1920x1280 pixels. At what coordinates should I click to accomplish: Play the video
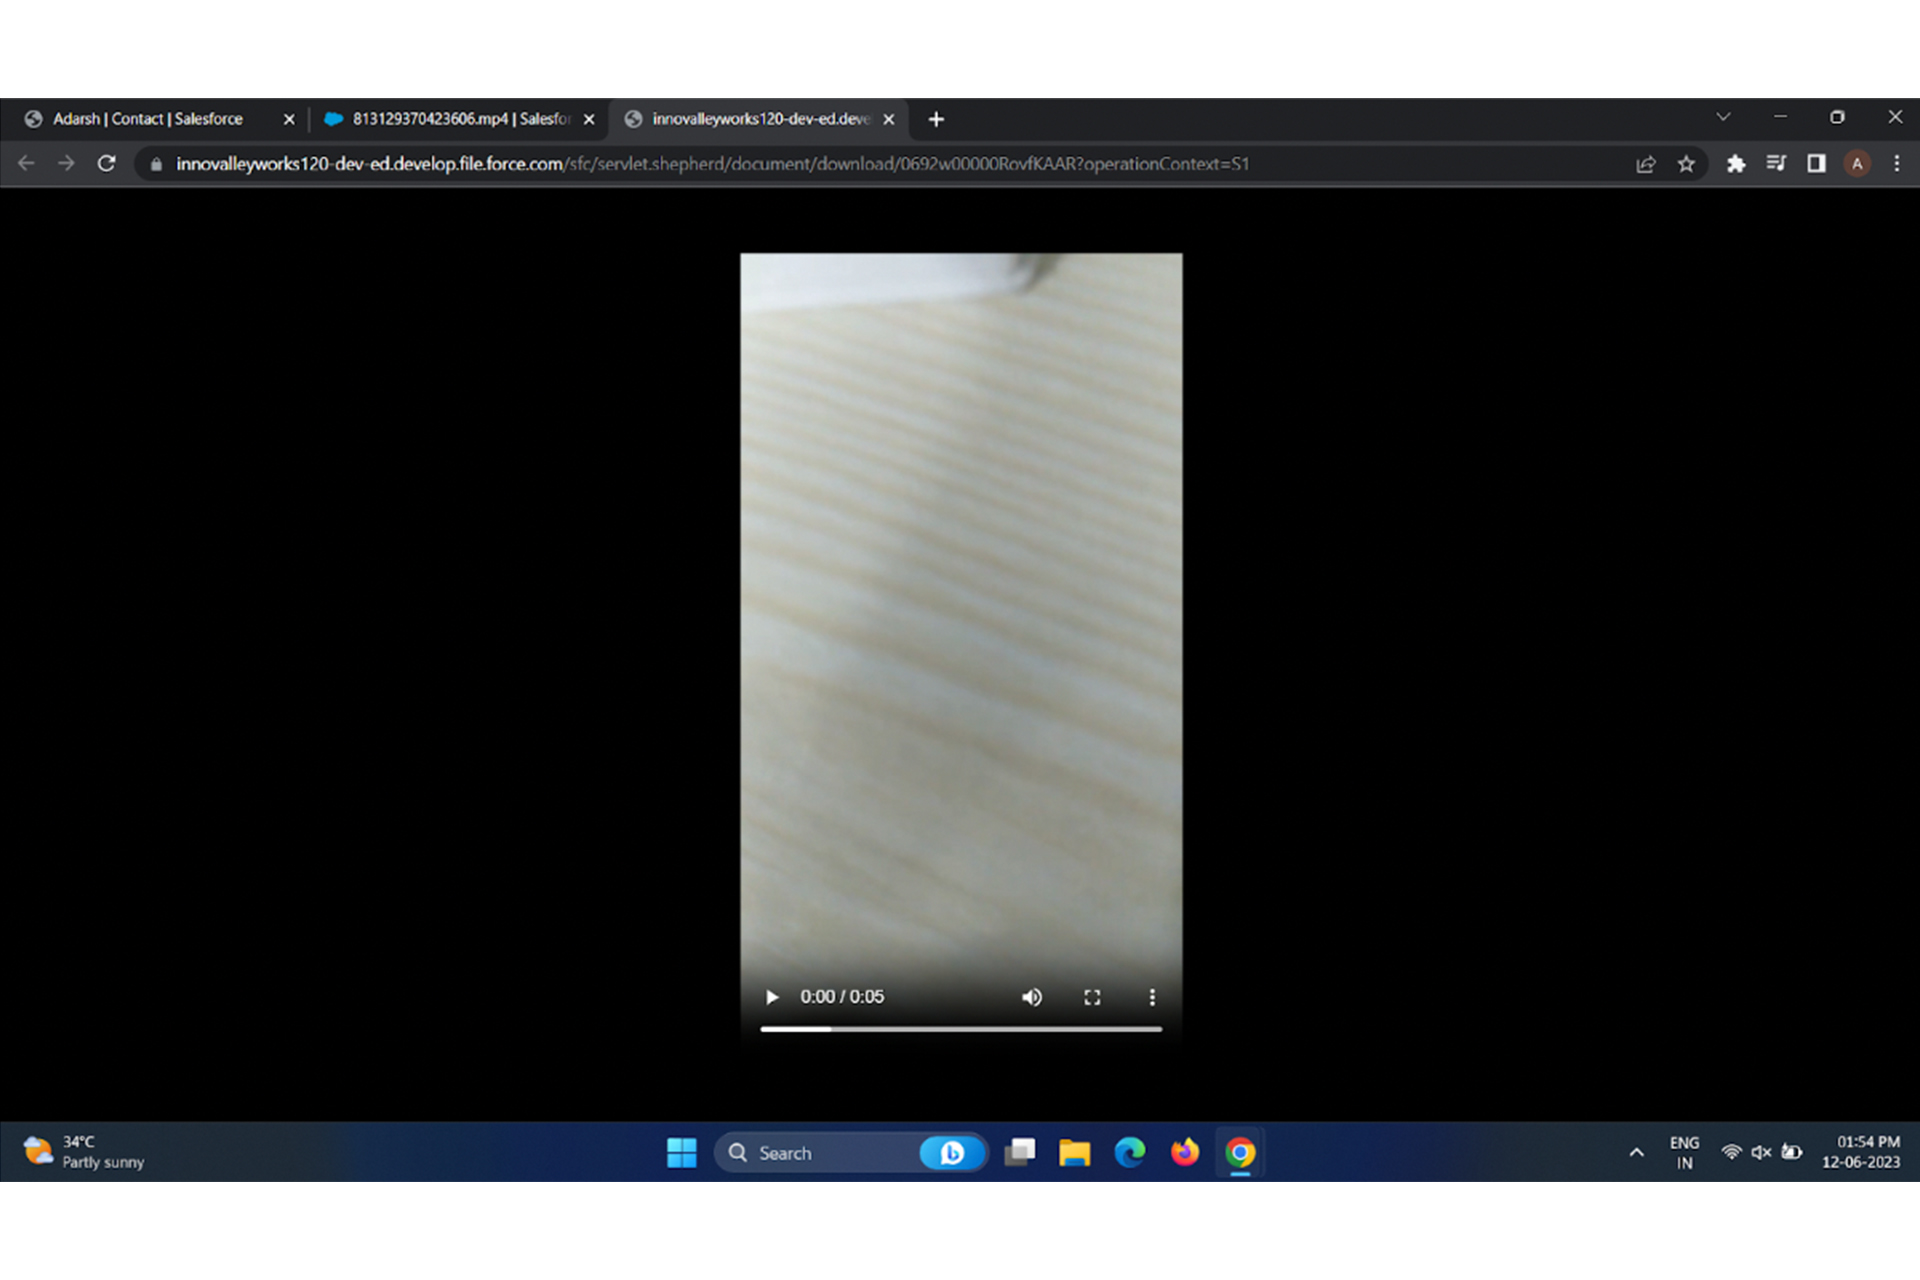pyautogui.click(x=771, y=997)
